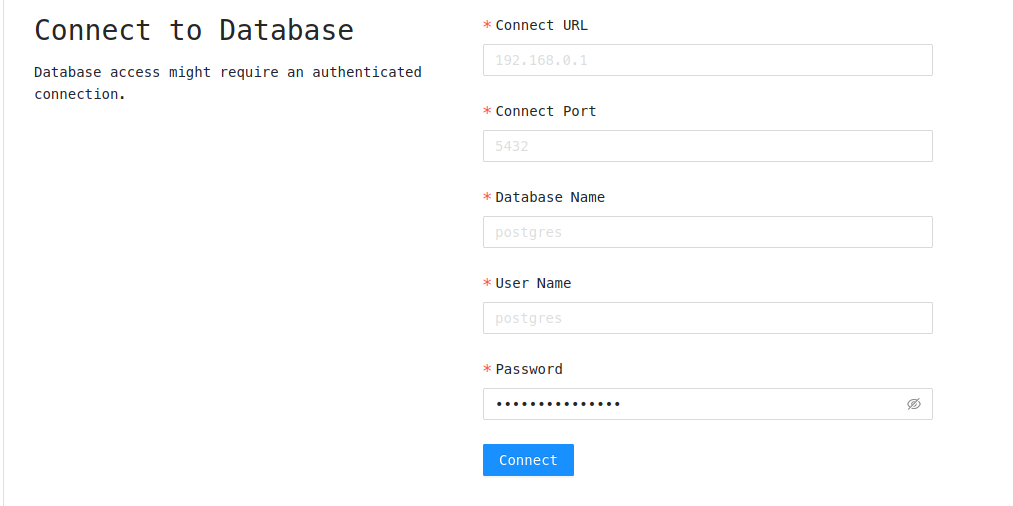Click the Connect URL label
1013x506 pixels.
[541, 25]
